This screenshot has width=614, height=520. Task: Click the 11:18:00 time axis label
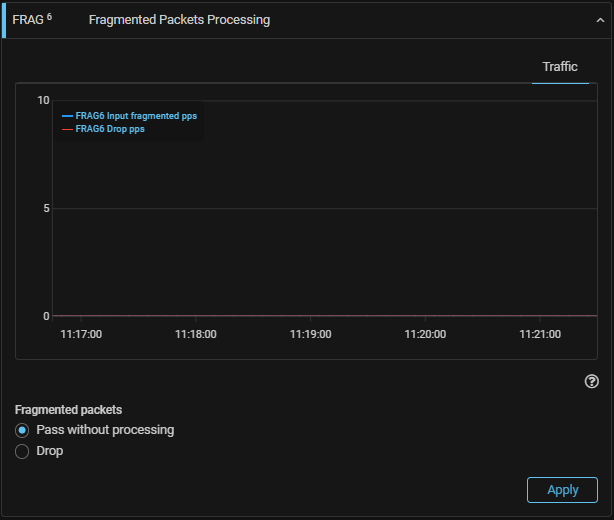(196, 334)
